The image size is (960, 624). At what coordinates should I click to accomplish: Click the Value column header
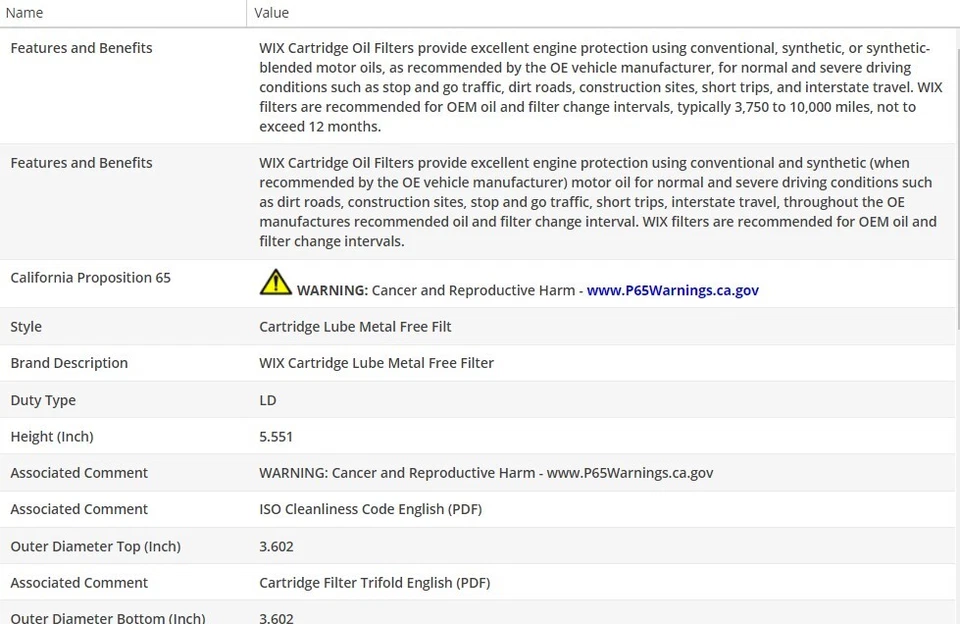(271, 13)
